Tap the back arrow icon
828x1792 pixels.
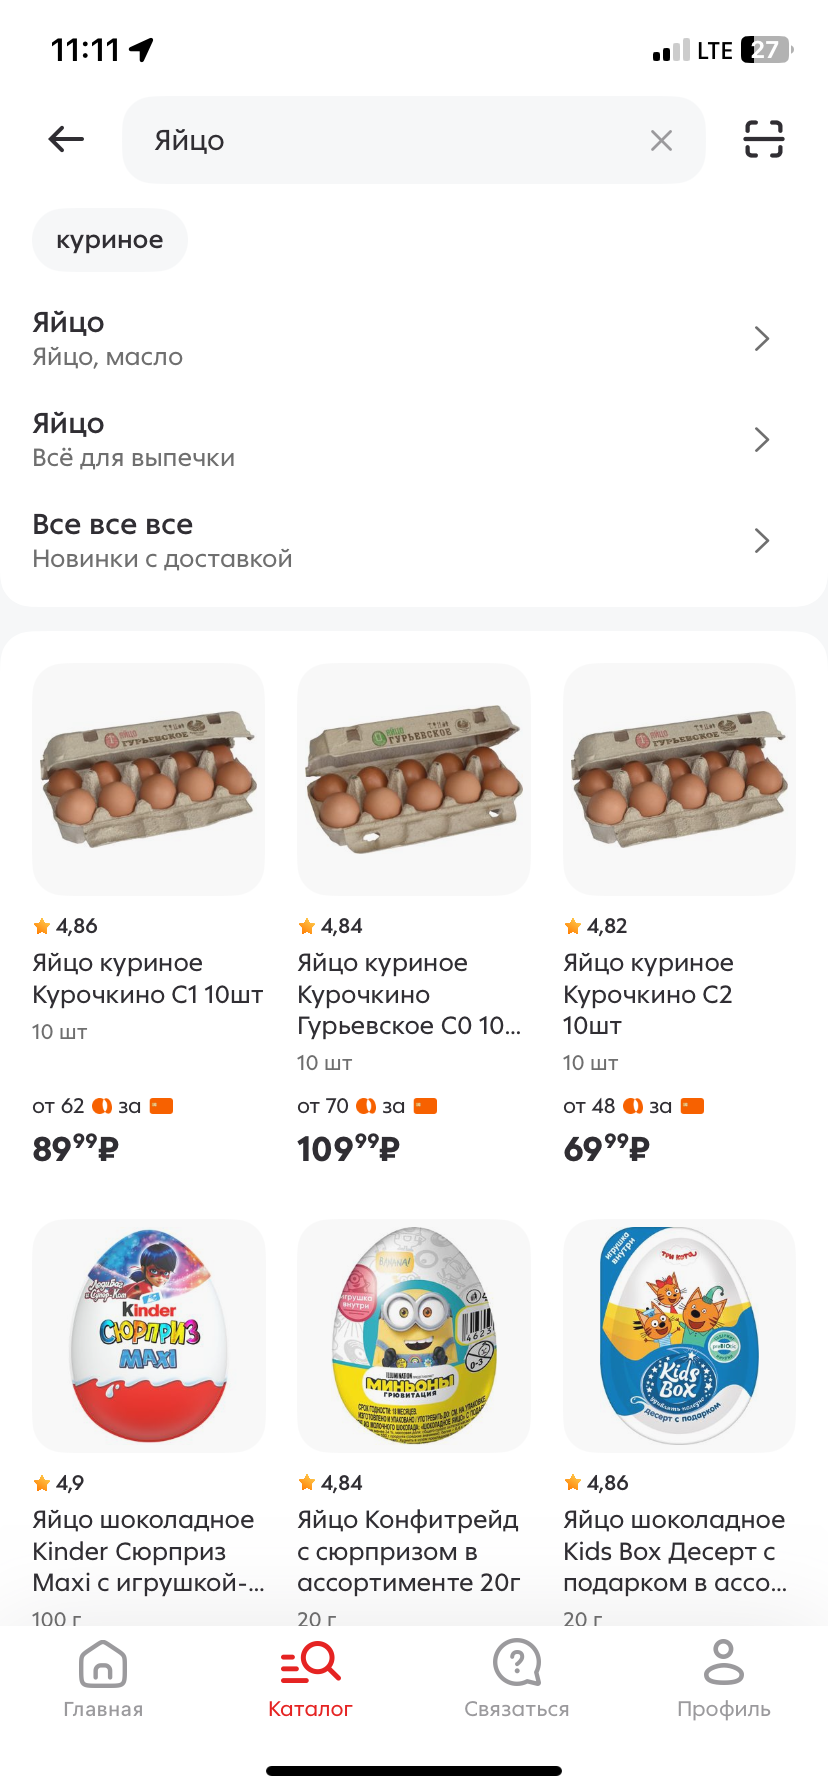tap(66, 139)
